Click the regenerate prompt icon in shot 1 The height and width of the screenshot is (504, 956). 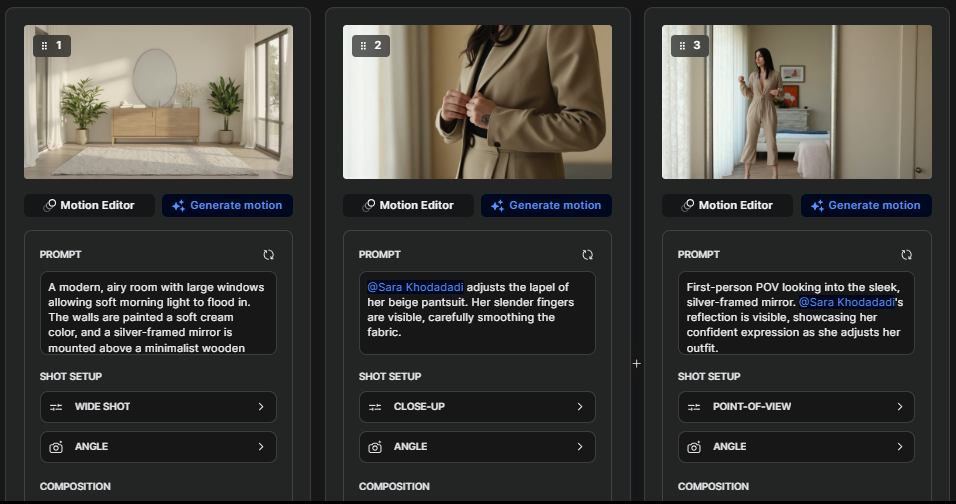[268, 255]
